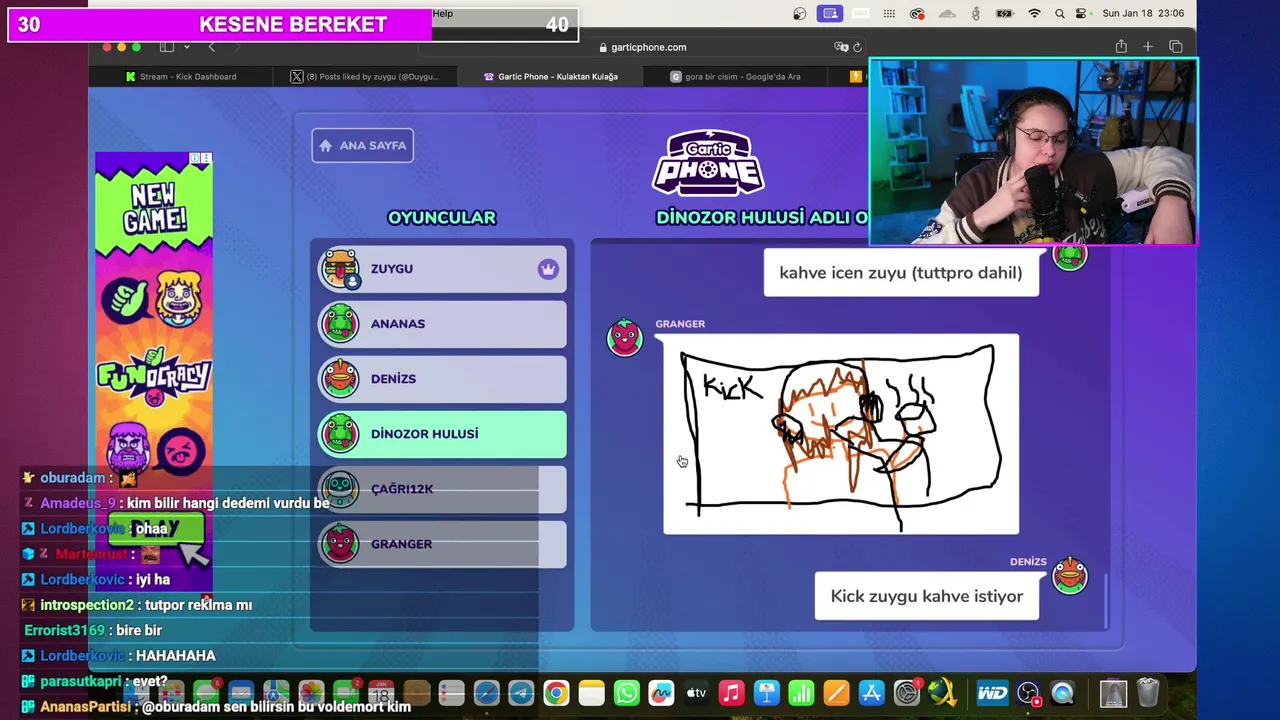Click Çağrı12K's robot avatar icon
The image size is (1280, 720).
[x=340, y=489]
